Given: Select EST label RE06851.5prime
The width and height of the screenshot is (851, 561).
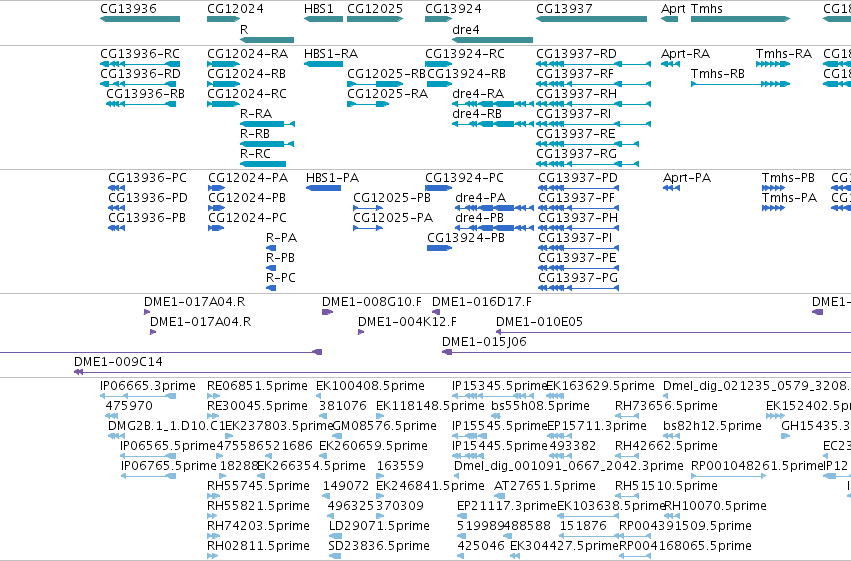Looking at the screenshot, I should point(257,386).
